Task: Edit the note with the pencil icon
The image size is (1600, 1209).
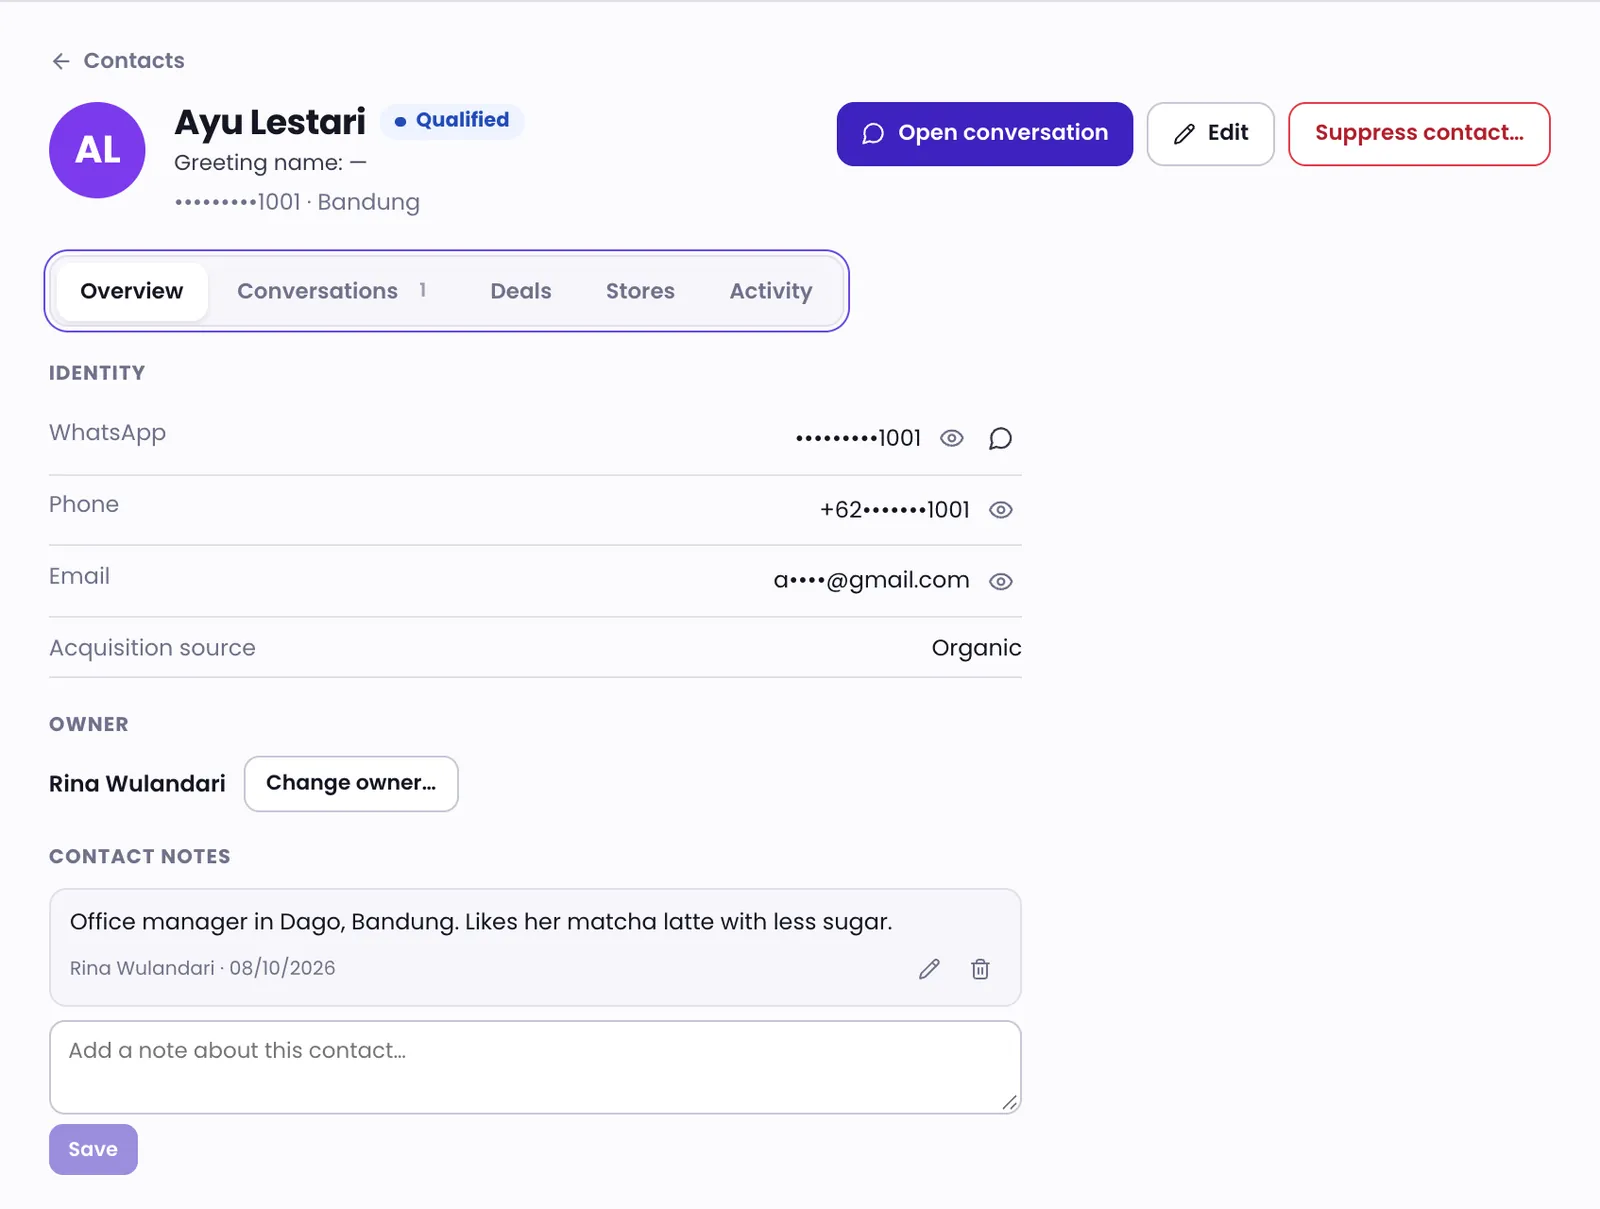Action: 929,969
